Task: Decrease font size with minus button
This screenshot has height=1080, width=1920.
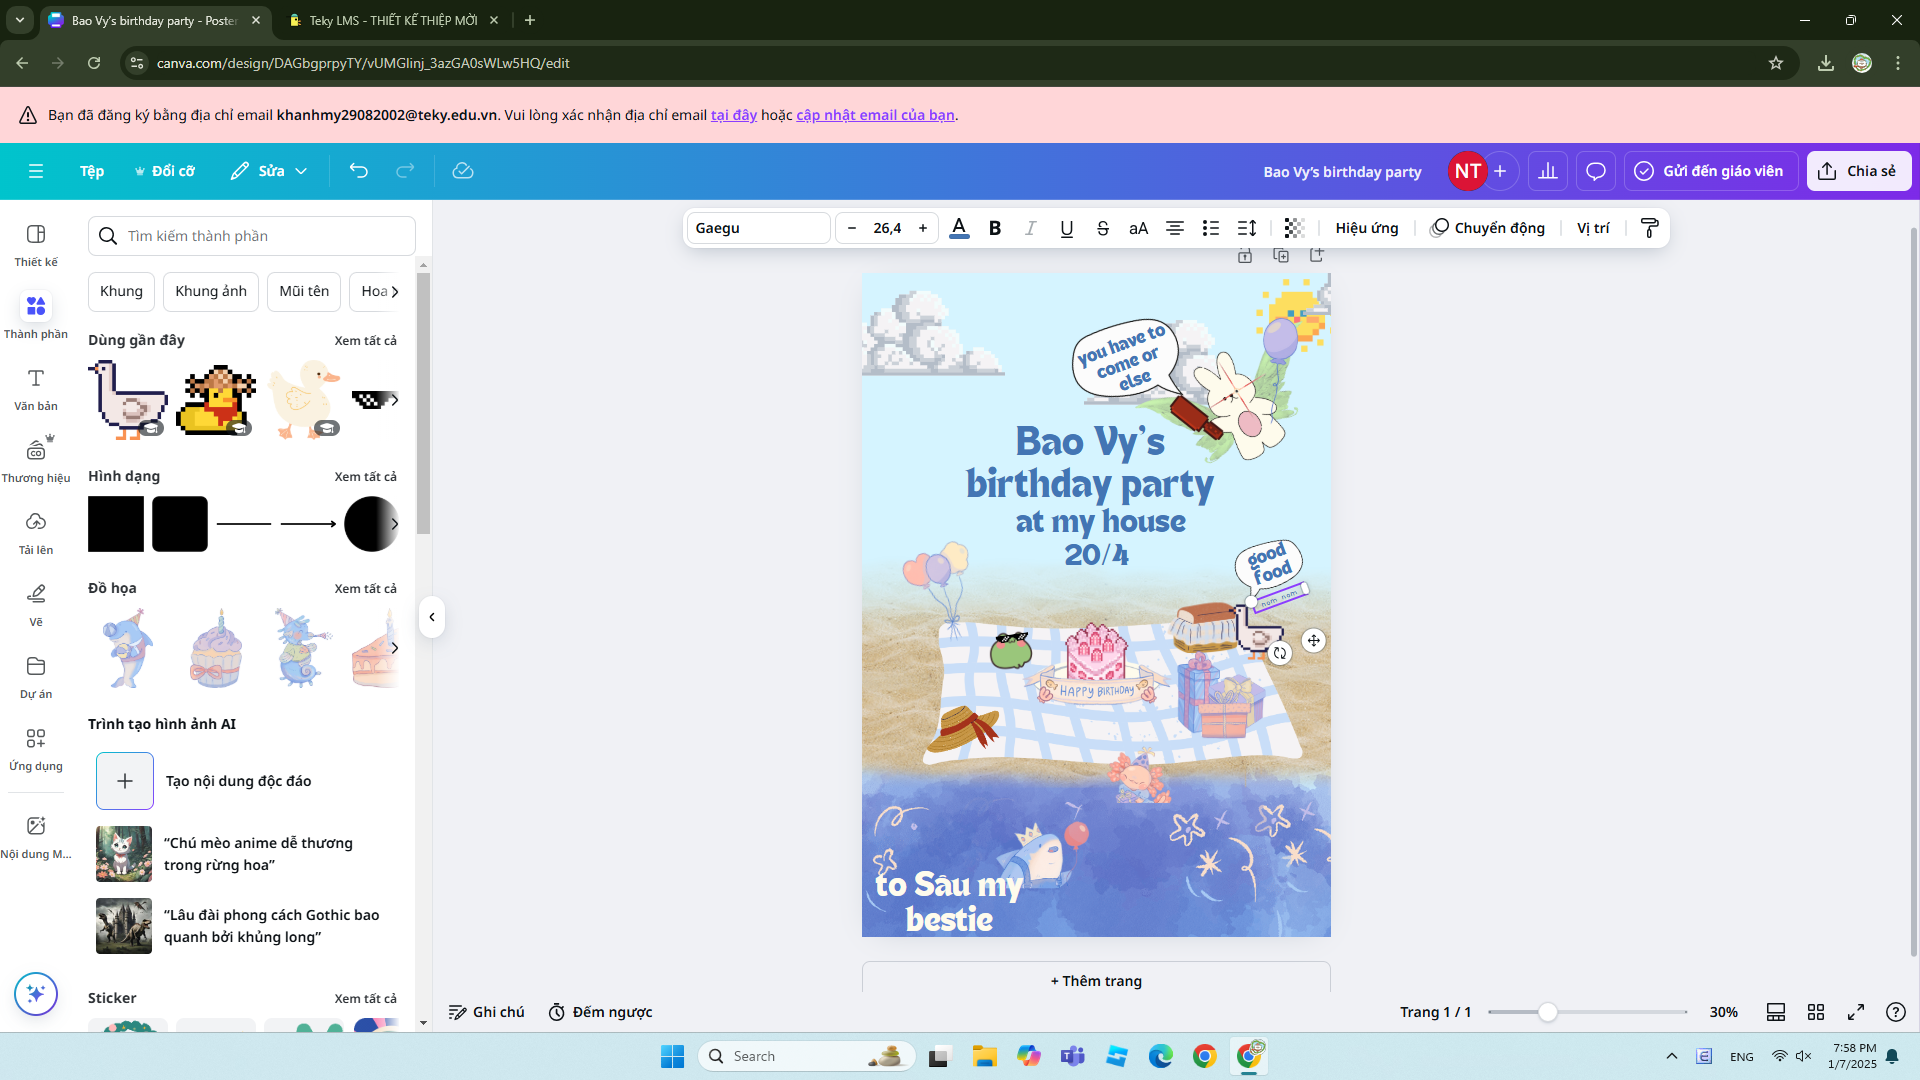Action: [852, 228]
